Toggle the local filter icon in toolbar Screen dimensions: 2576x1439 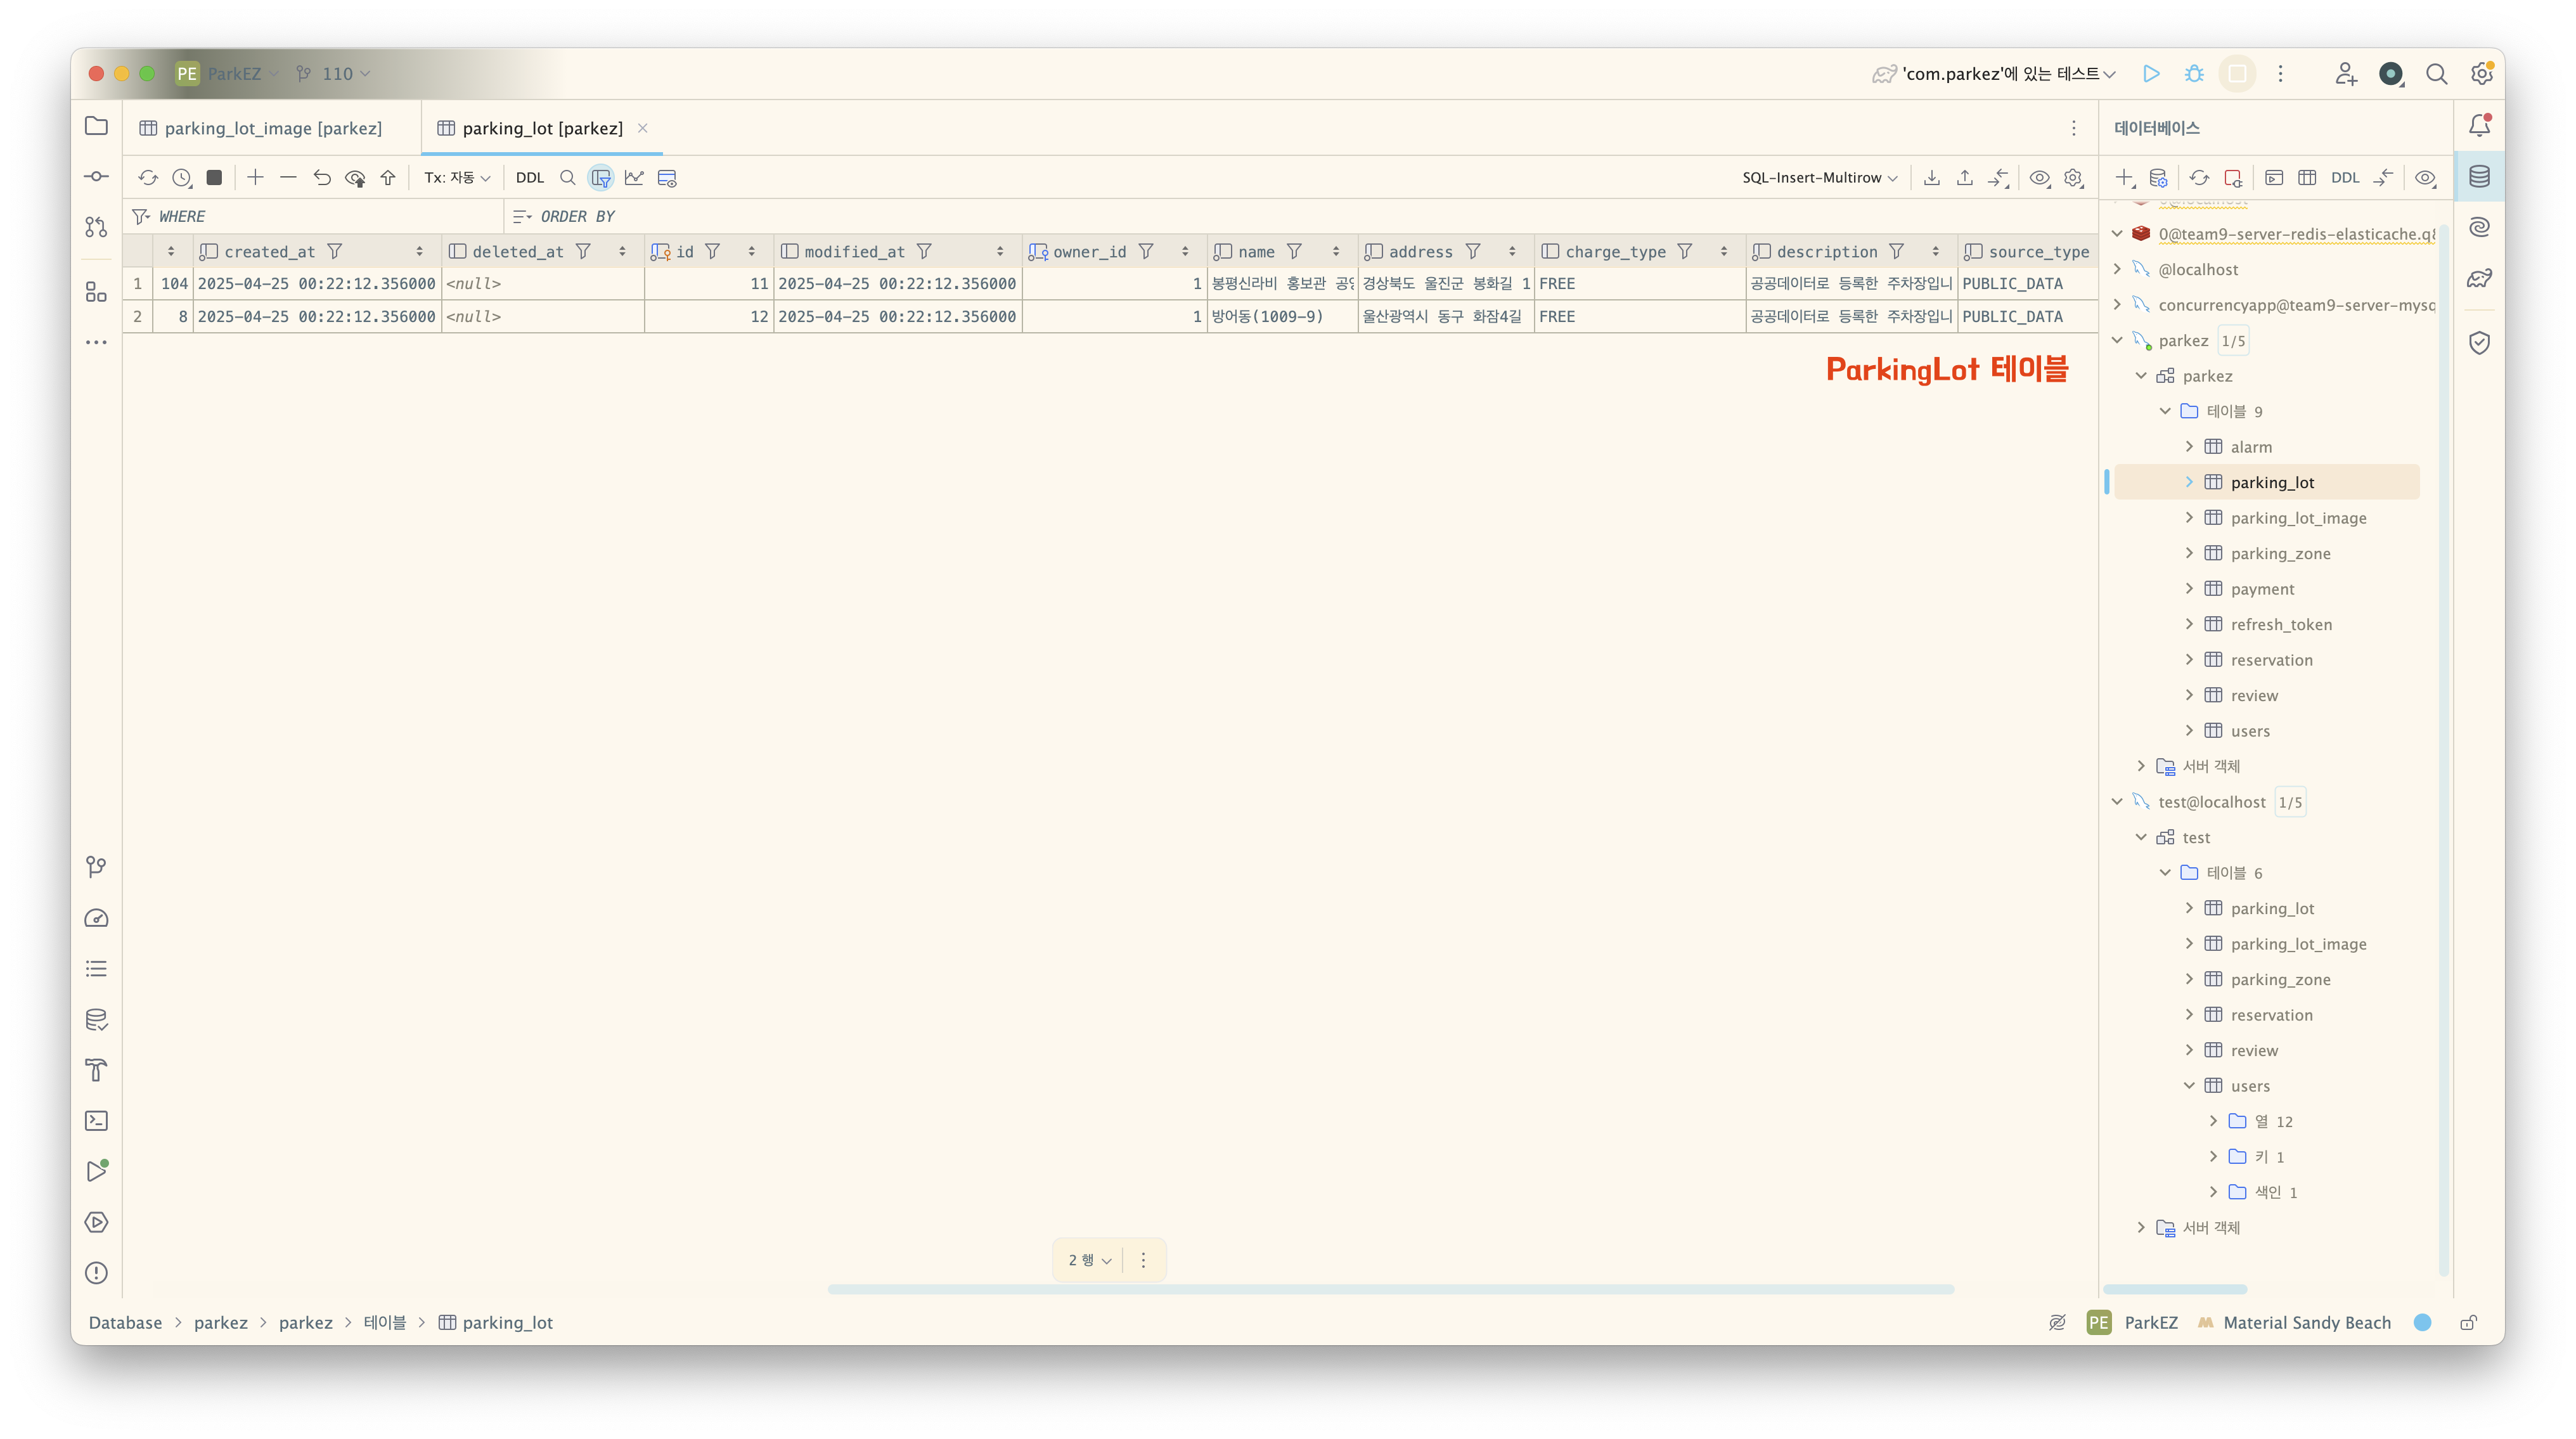[600, 178]
